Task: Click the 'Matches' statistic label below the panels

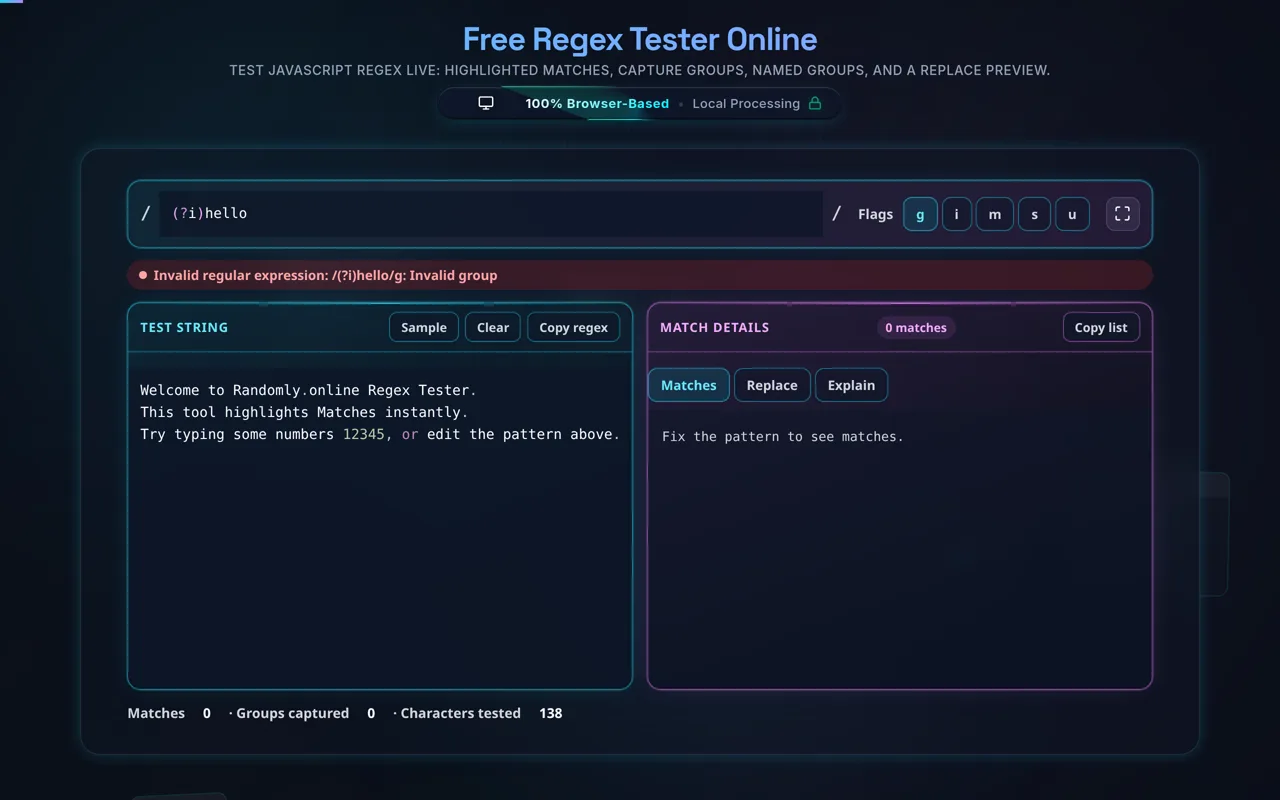Action: pos(156,713)
